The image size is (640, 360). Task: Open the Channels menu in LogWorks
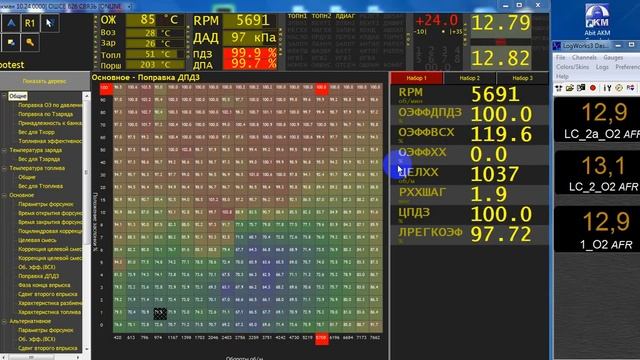pos(584,58)
